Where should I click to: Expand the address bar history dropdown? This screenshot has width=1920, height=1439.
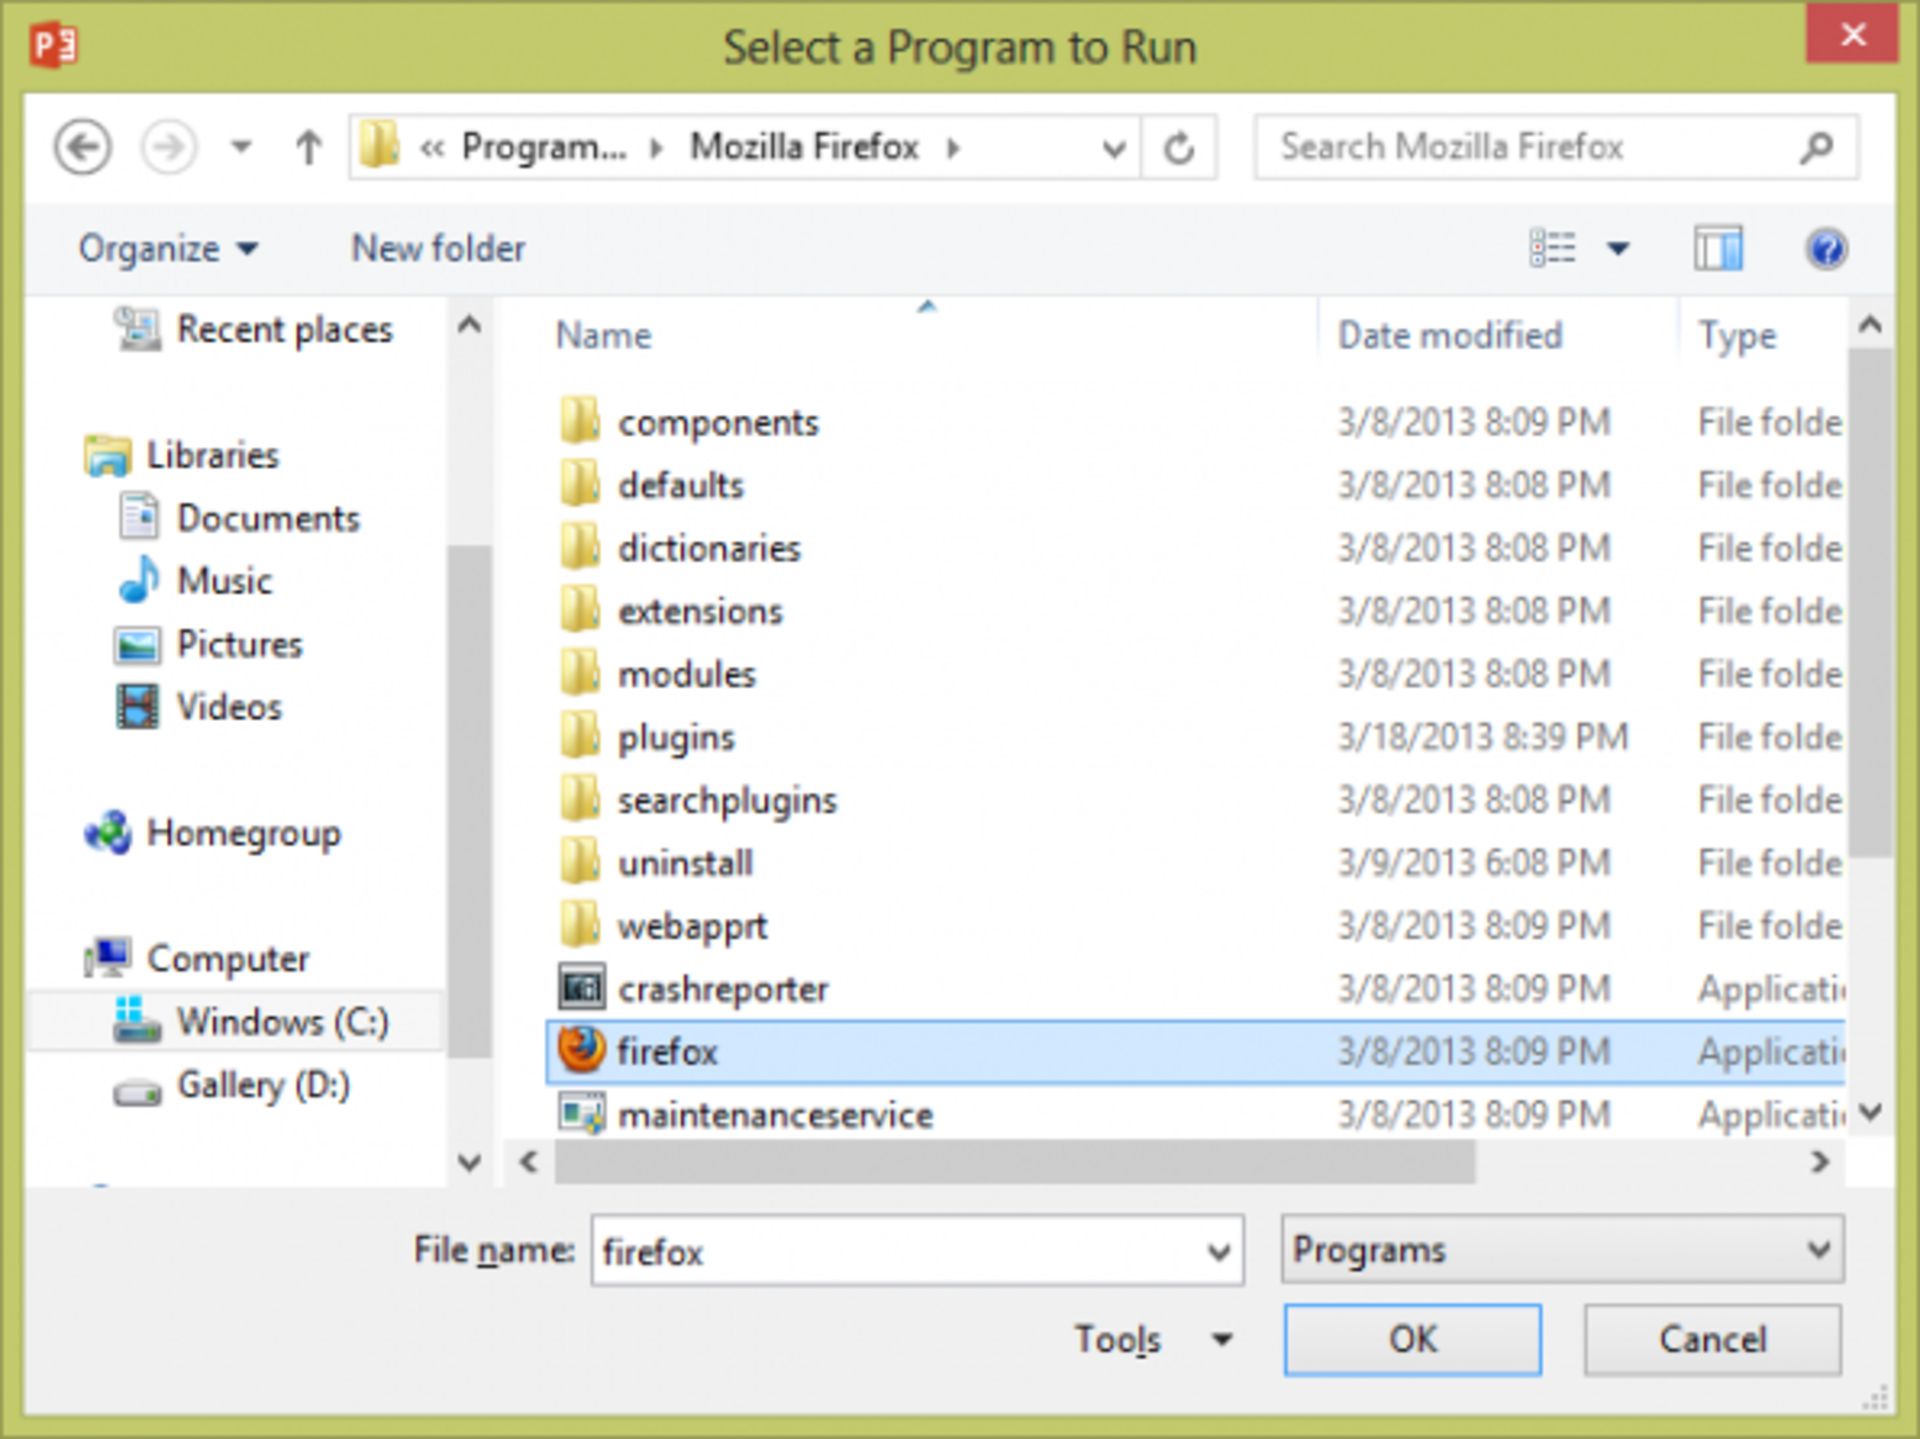(1113, 149)
